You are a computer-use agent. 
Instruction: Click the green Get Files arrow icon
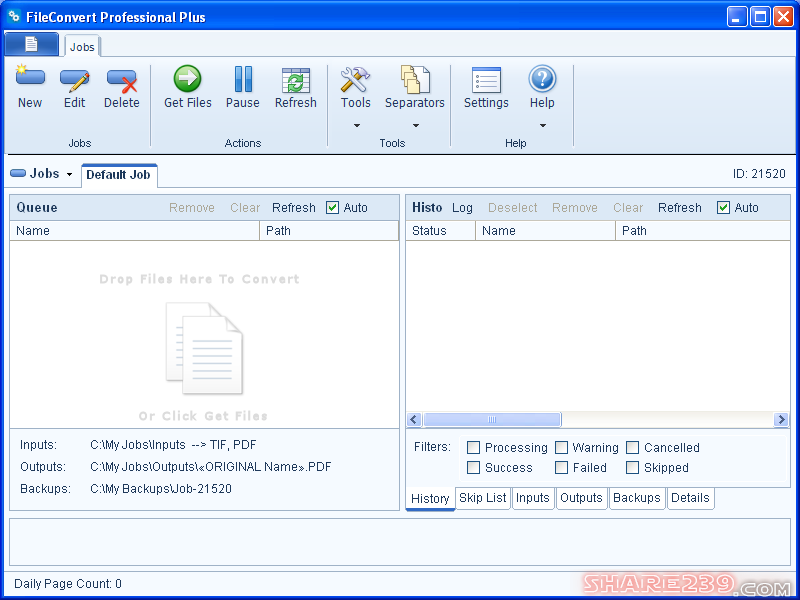187,78
